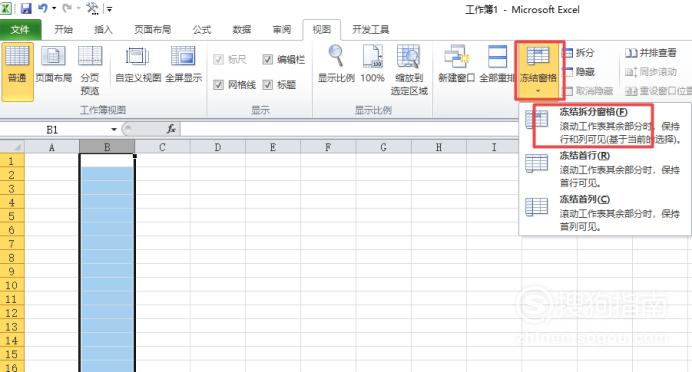Viewport: 692px width, 372px height.
Task: Select column F header
Action: click(328, 147)
